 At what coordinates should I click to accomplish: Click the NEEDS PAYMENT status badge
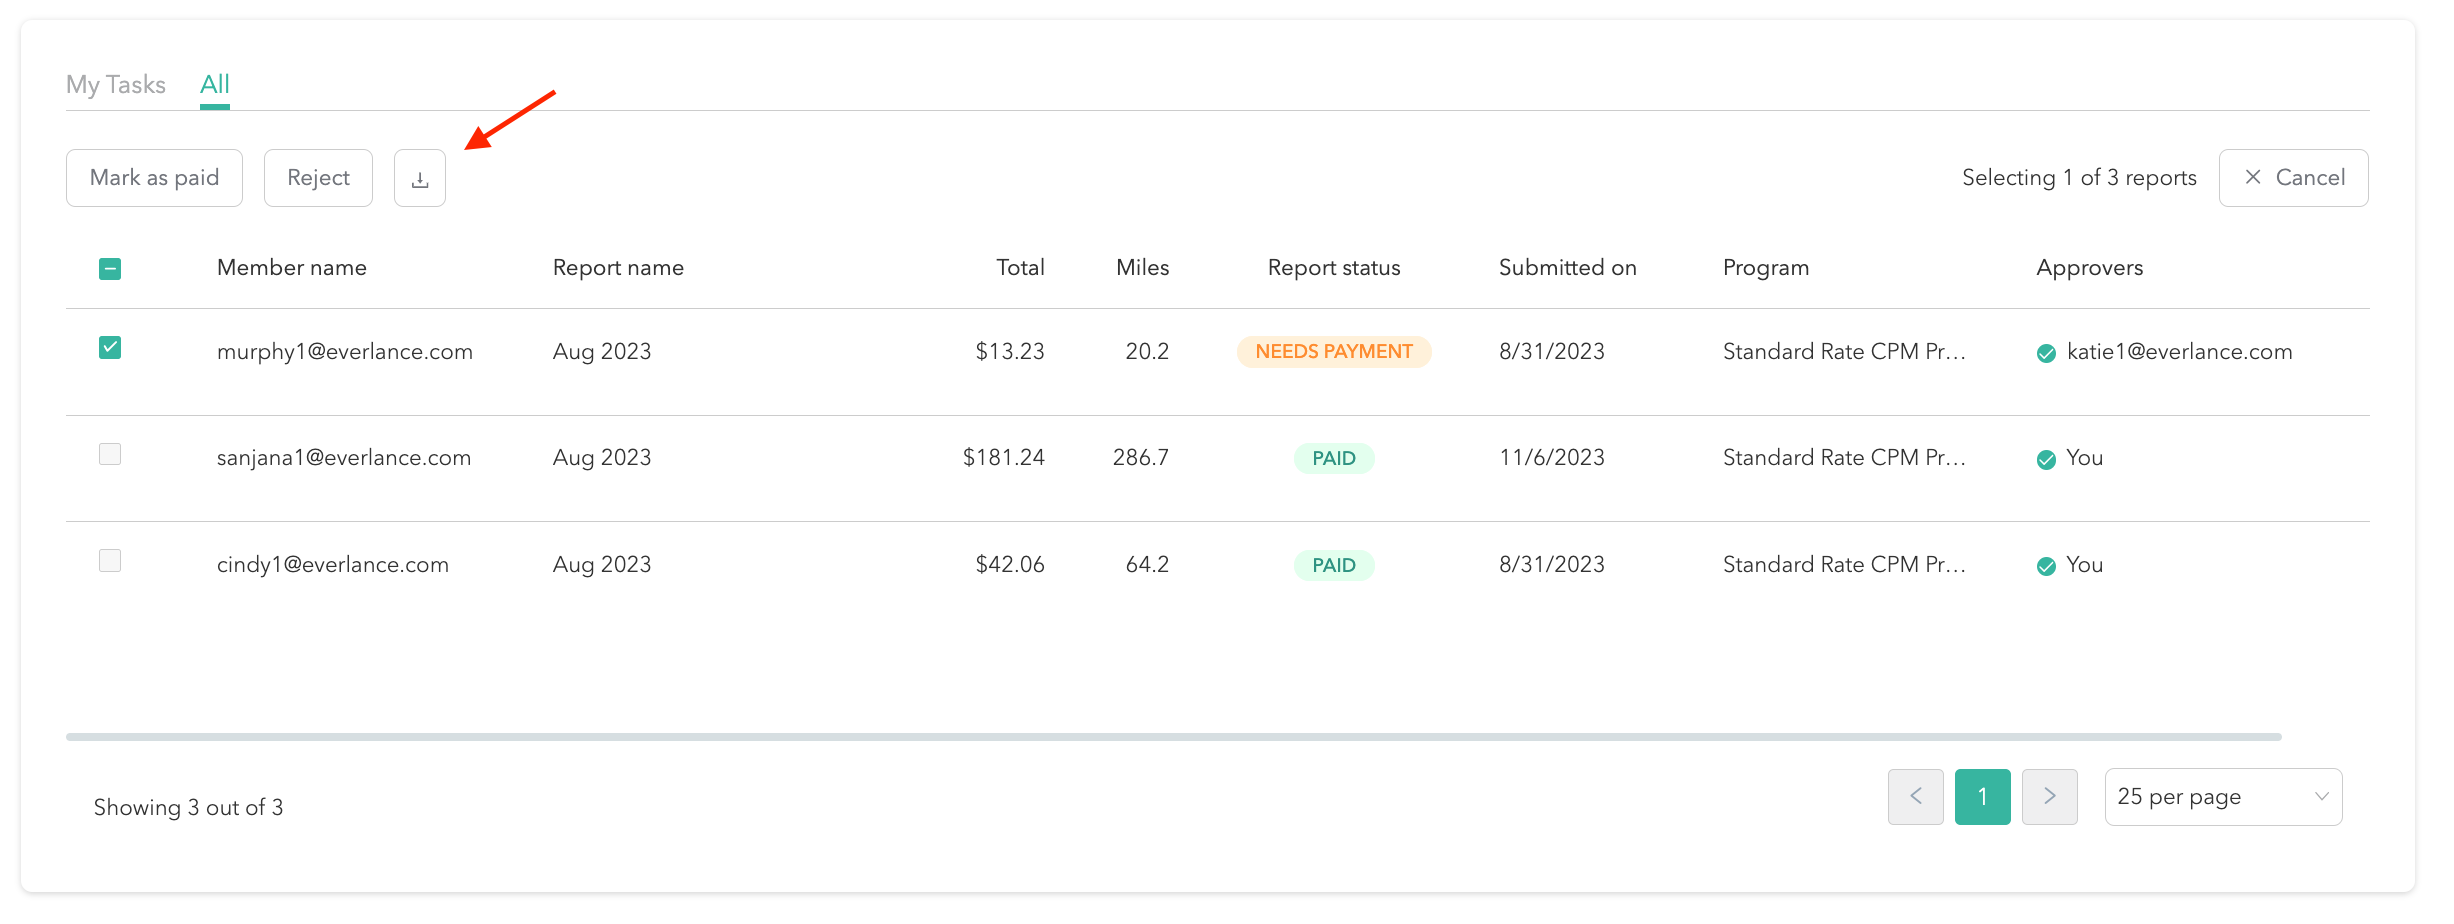tap(1333, 352)
